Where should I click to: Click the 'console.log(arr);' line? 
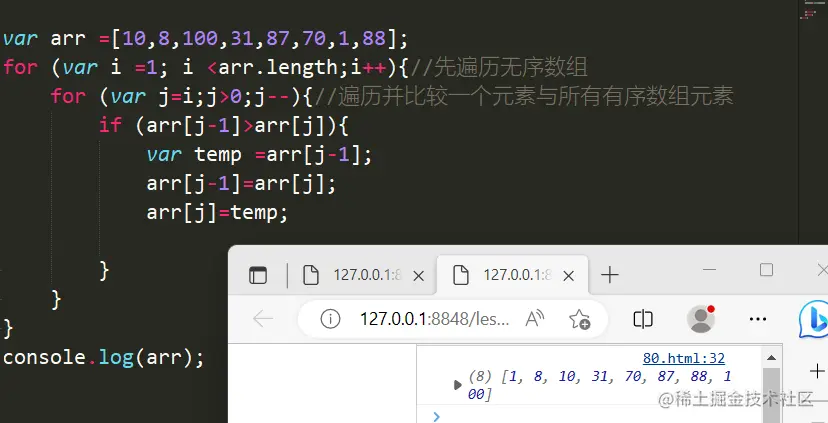(104, 358)
